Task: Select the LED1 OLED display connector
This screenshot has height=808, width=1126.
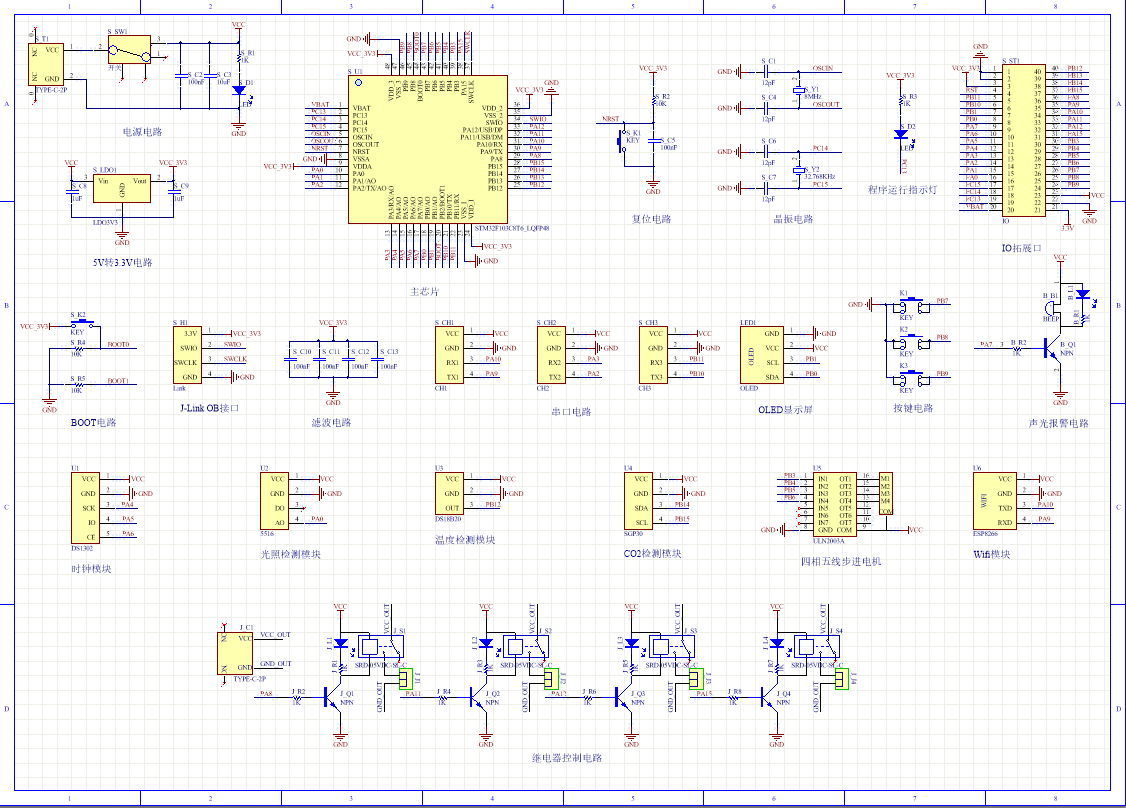Action: pyautogui.click(x=762, y=355)
